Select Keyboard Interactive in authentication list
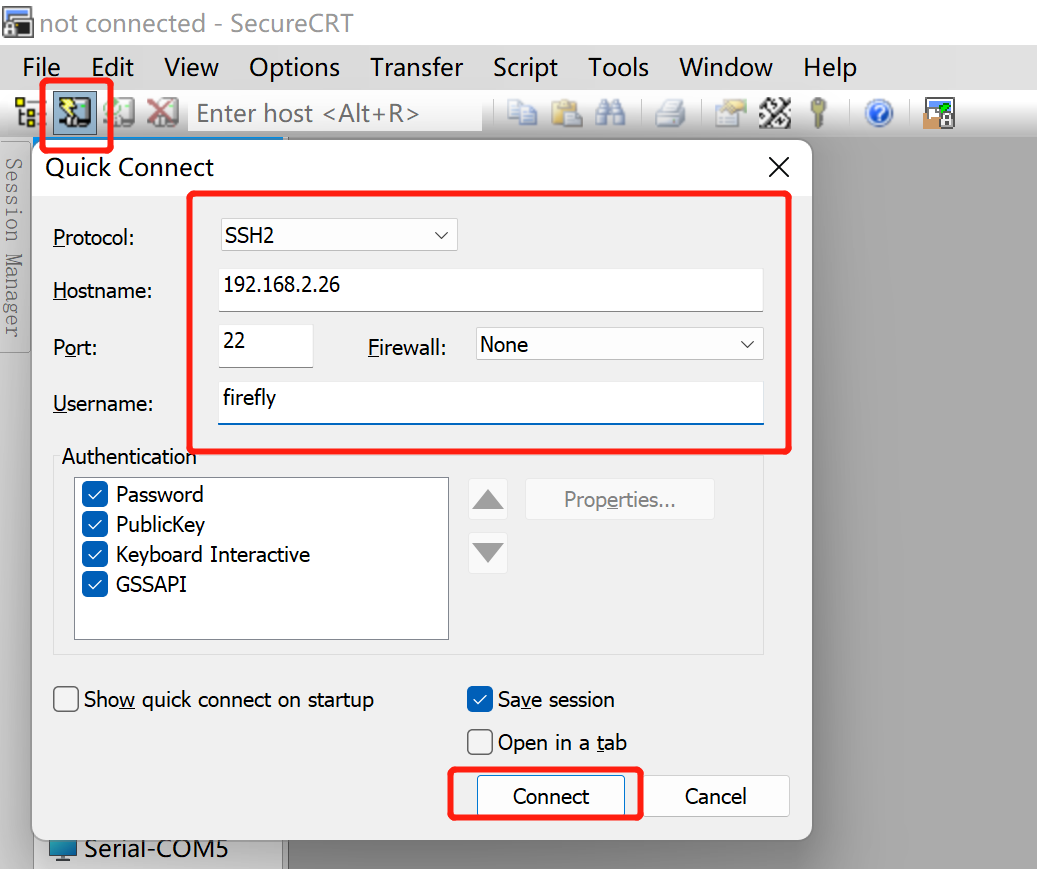This screenshot has width=1038, height=870. [212, 554]
